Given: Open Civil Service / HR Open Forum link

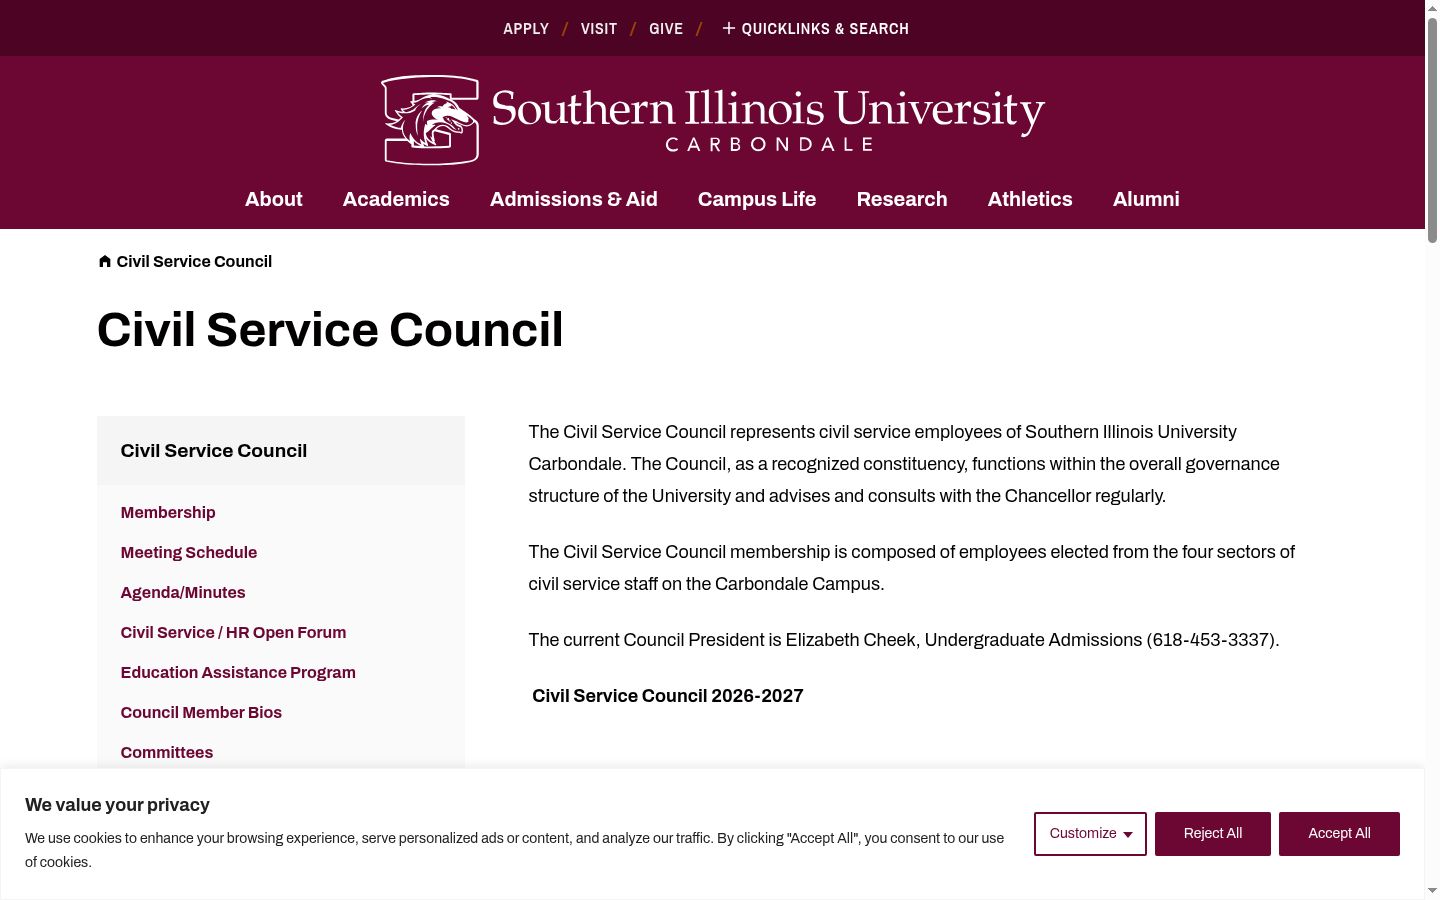Looking at the screenshot, I should coord(233,632).
